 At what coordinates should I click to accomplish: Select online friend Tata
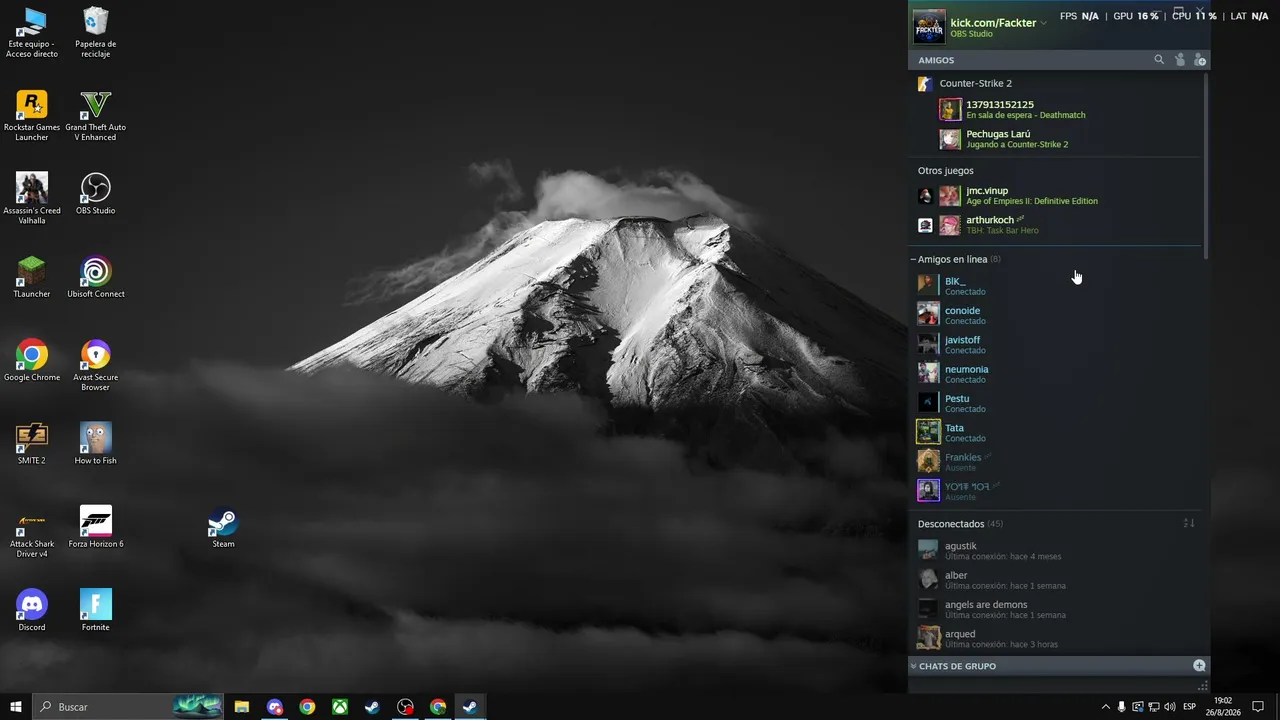point(1057,432)
